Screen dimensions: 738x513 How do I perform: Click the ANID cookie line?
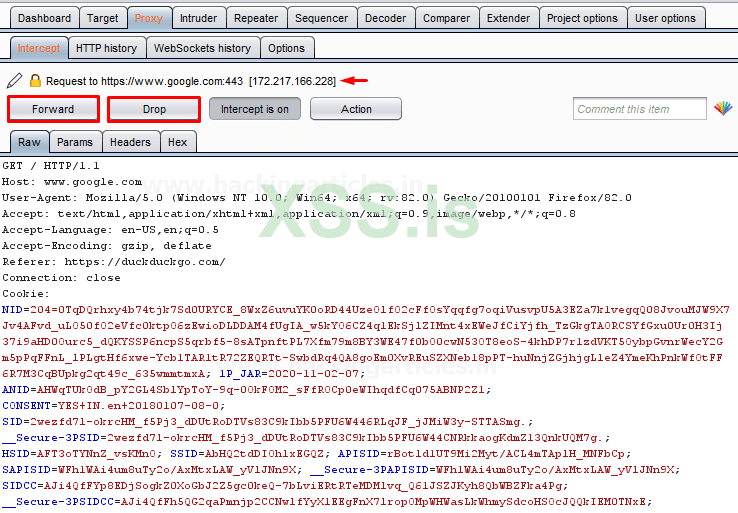coord(247,390)
